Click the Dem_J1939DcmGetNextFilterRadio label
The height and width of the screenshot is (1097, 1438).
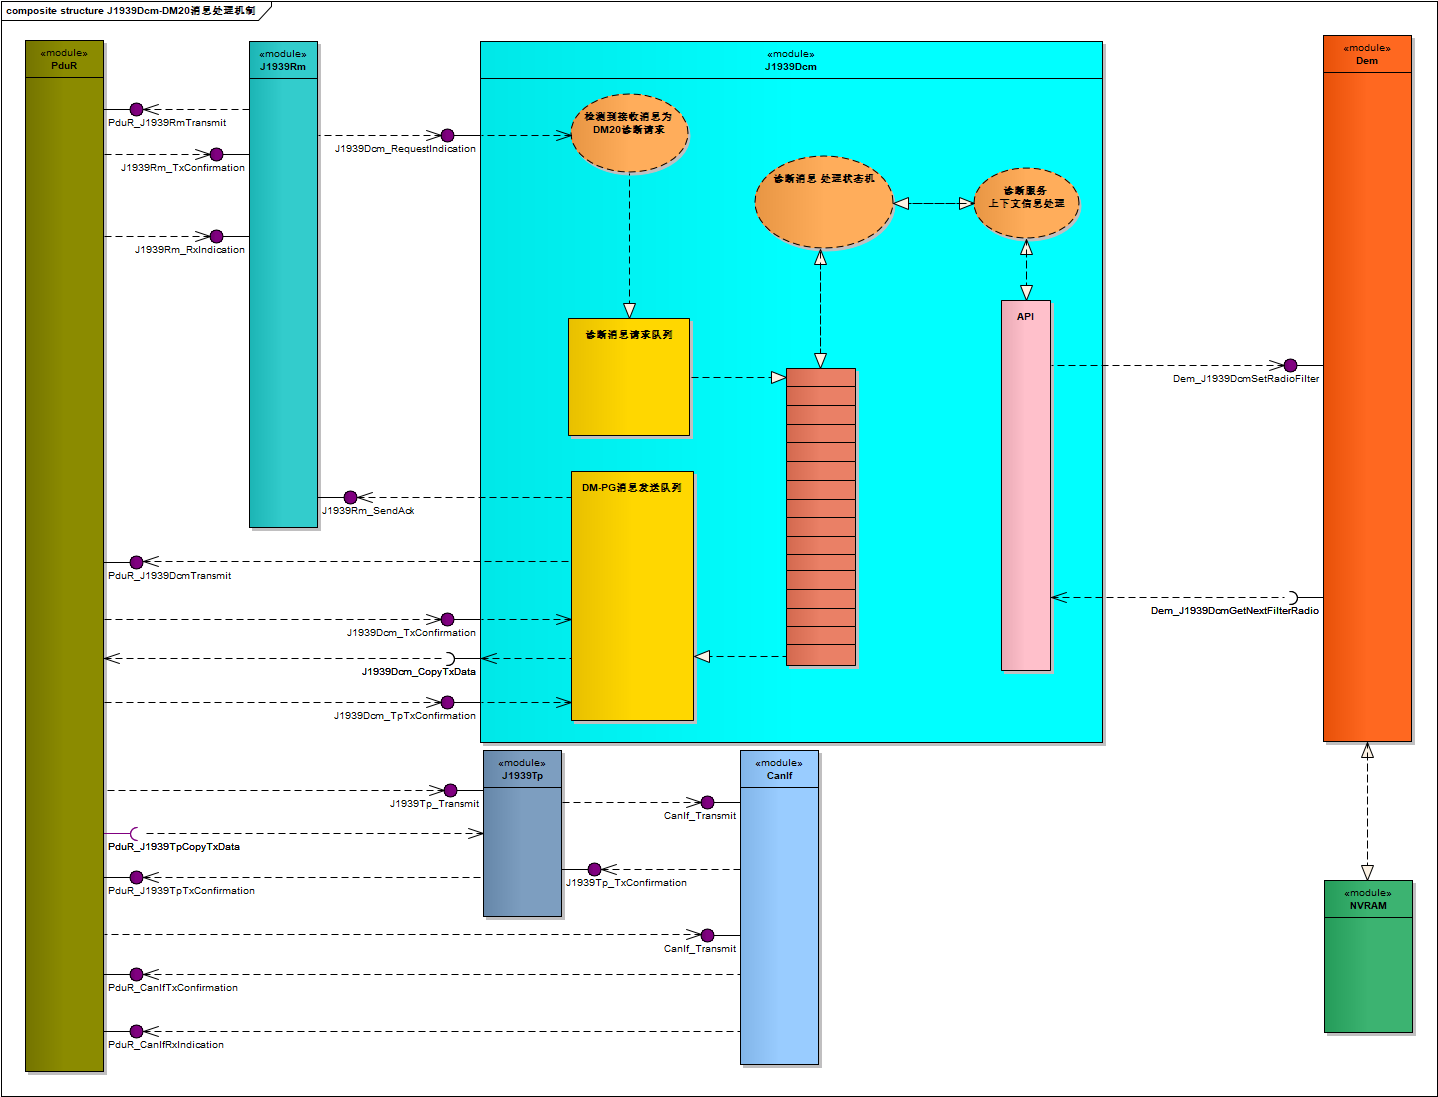[x=1235, y=611]
